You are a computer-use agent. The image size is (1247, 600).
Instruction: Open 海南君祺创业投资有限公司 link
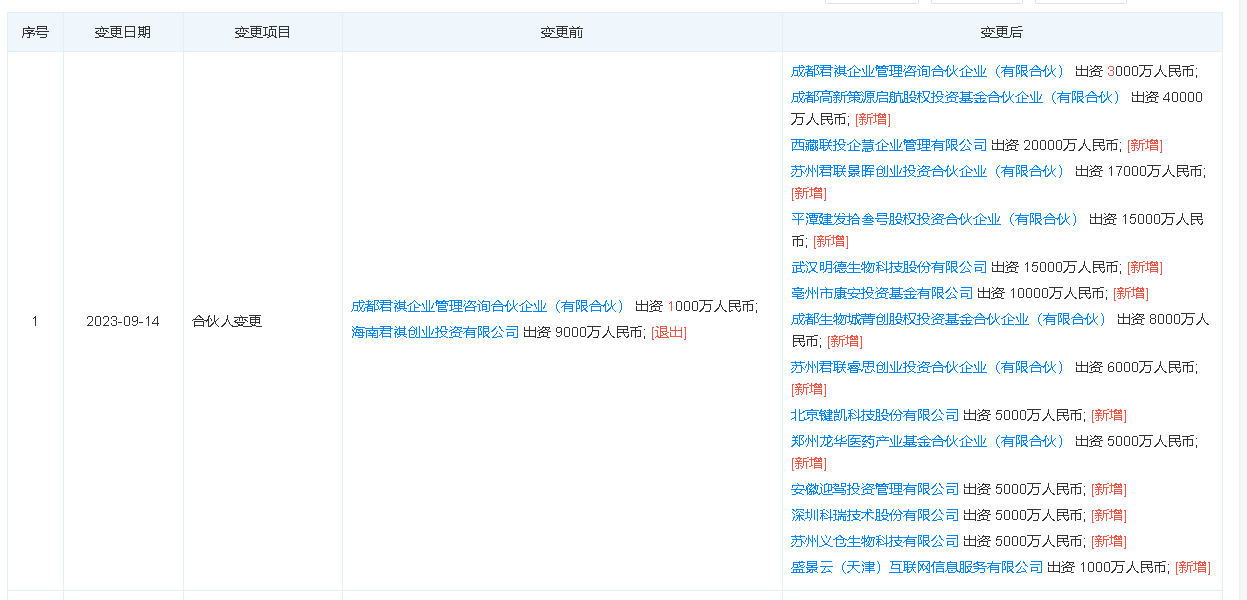pos(435,333)
